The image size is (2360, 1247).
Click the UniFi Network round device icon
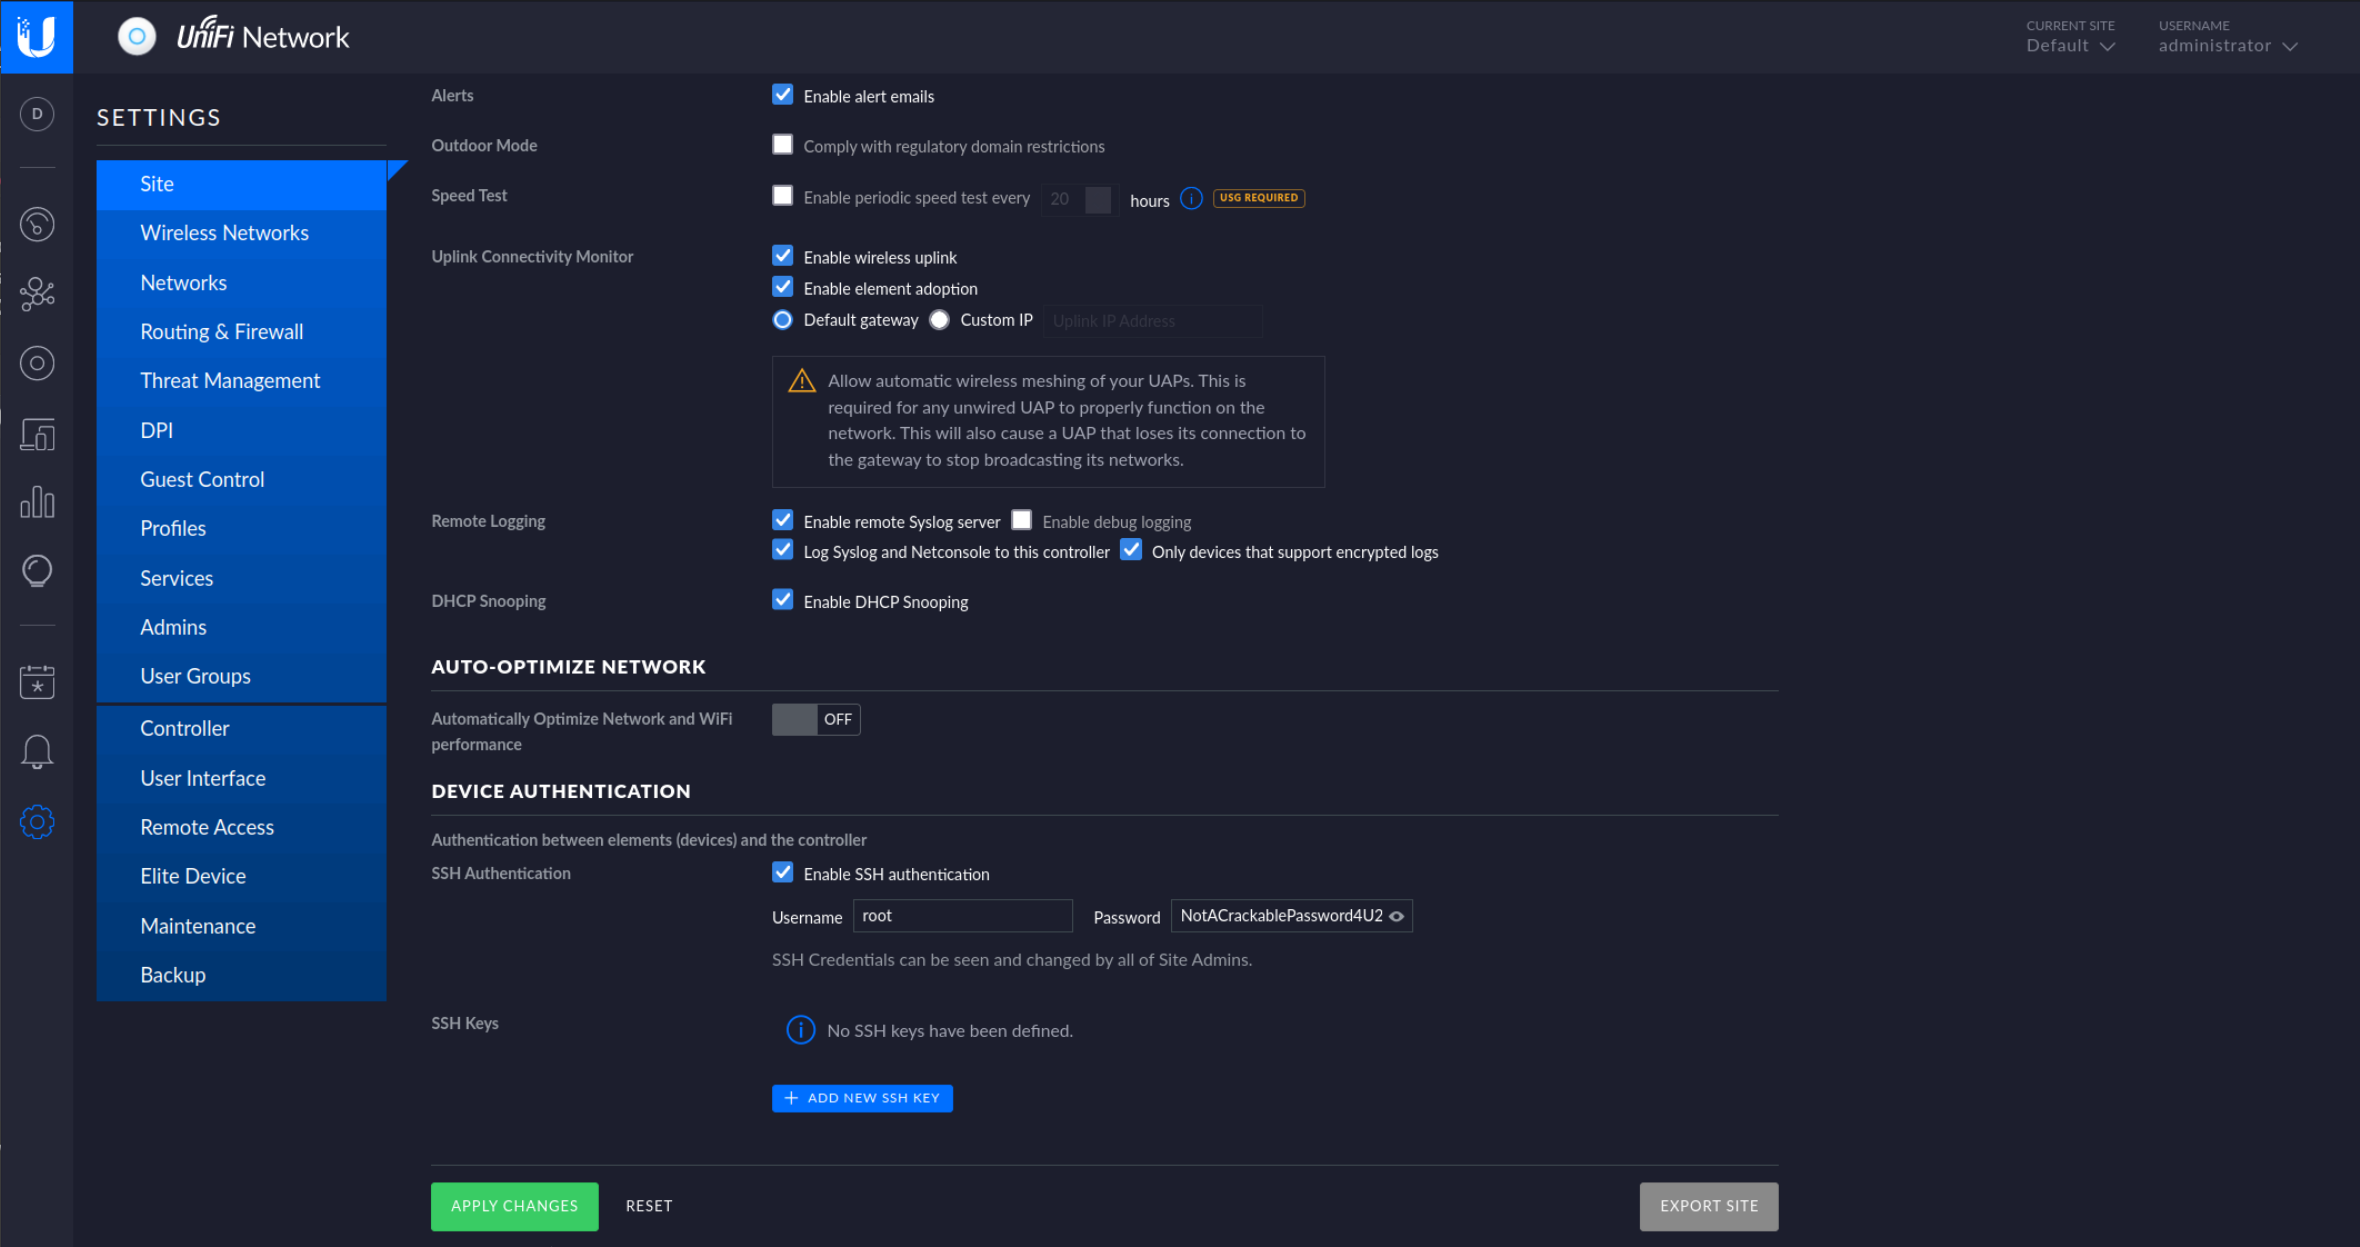click(137, 37)
